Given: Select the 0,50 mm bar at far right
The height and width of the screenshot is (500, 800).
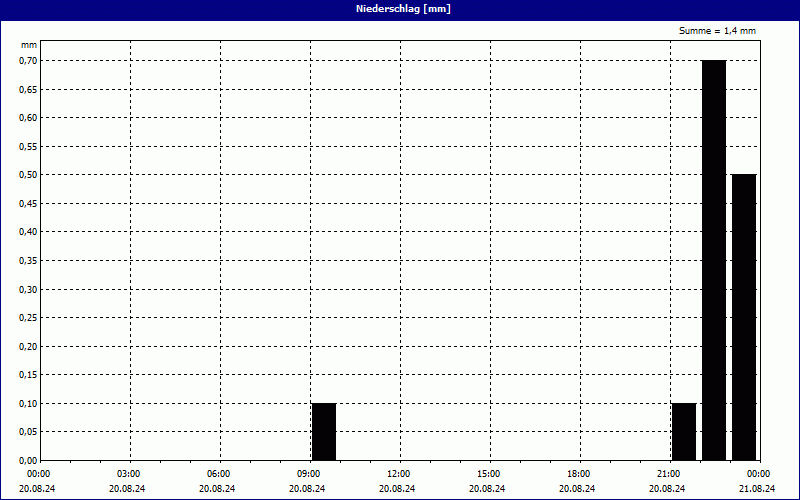Looking at the screenshot, I should [744, 317].
